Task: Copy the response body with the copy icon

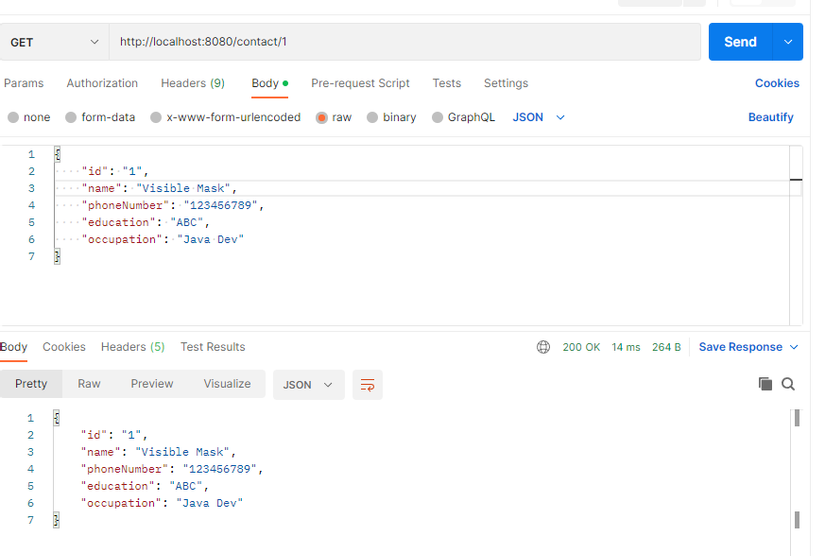Action: click(x=765, y=384)
